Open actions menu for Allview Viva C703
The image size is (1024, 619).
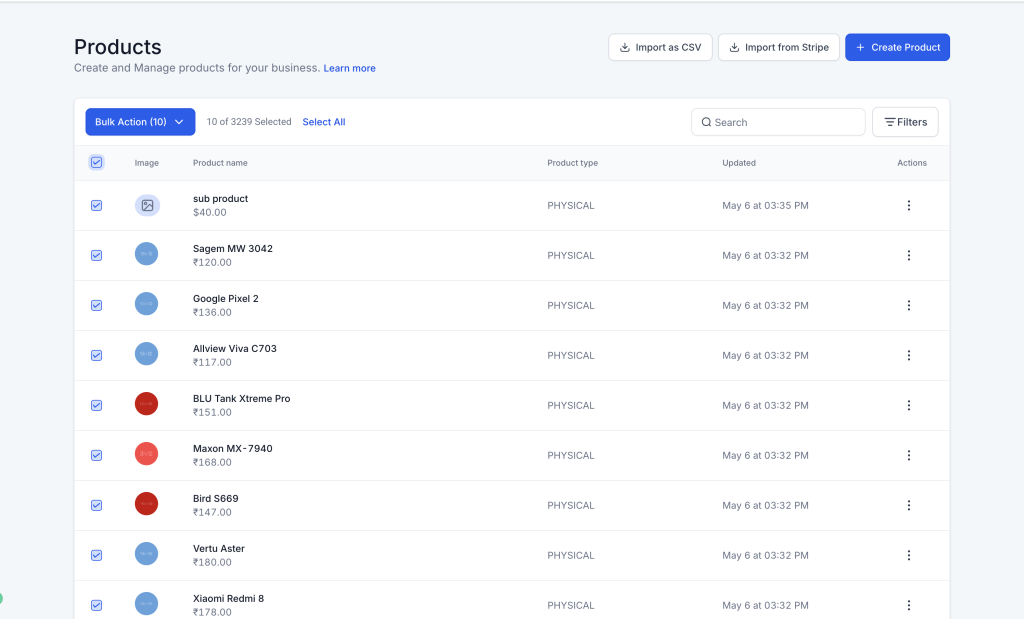pos(908,355)
